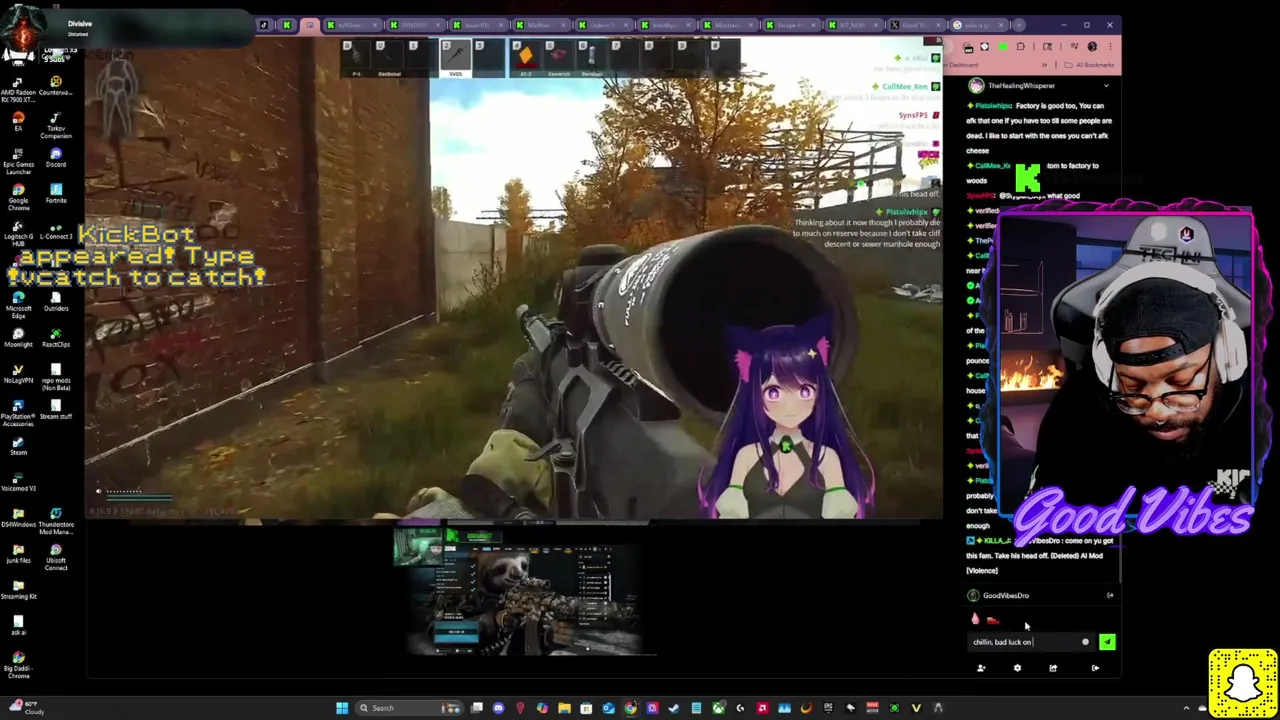Open the junk files desktop folder
The image size is (1280, 720).
[x=18, y=555]
